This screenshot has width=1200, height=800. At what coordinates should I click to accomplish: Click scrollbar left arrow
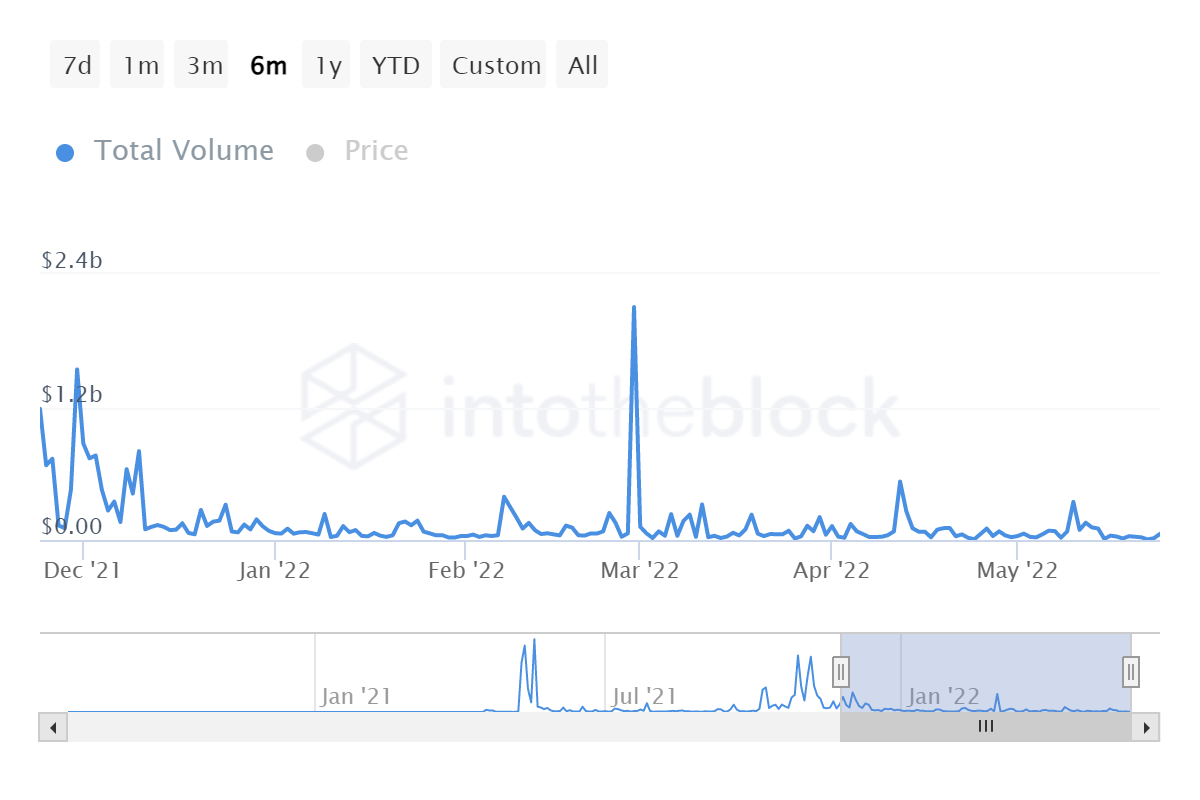tap(53, 727)
